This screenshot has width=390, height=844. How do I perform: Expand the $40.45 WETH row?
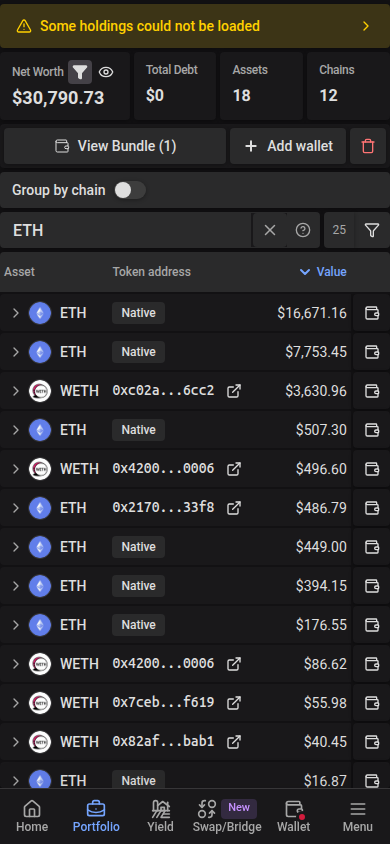pos(16,742)
